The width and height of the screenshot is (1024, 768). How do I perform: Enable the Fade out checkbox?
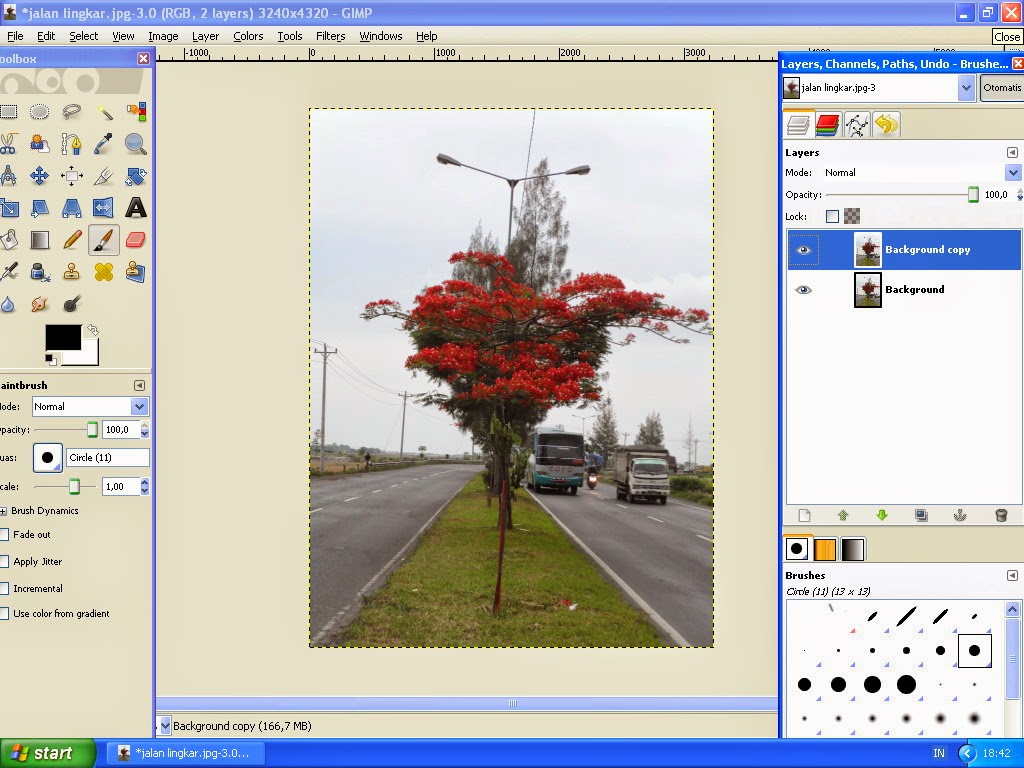click(5, 535)
